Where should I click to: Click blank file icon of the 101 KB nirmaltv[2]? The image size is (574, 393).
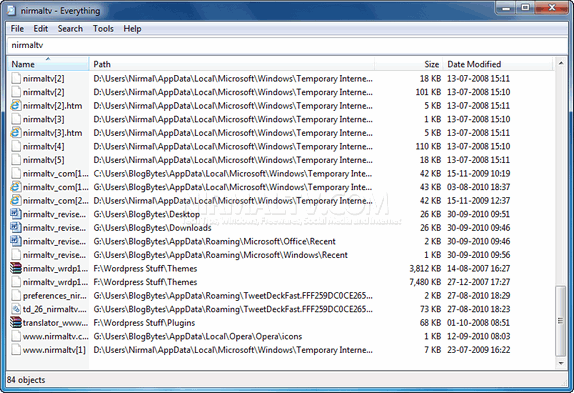point(16,92)
